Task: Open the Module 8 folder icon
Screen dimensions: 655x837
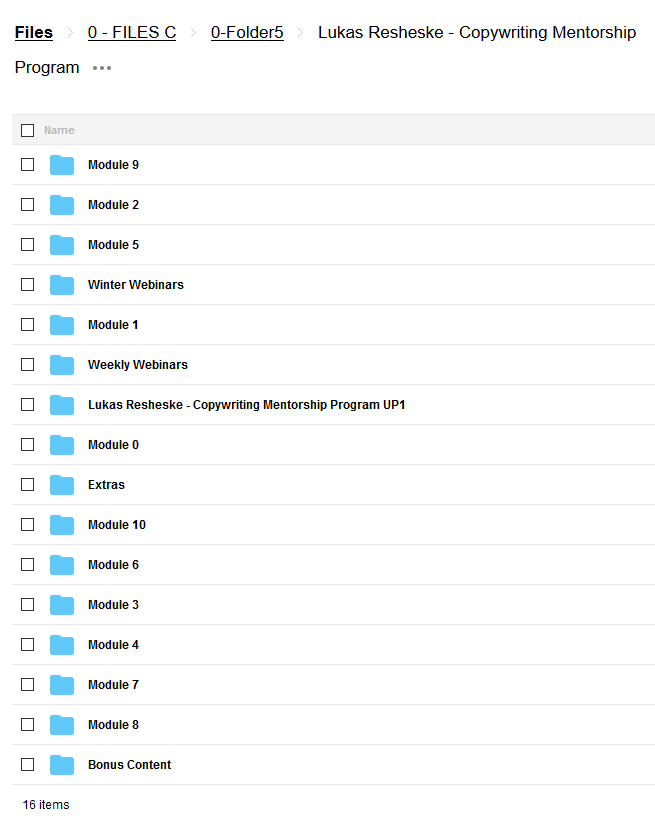Action: point(62,725)
